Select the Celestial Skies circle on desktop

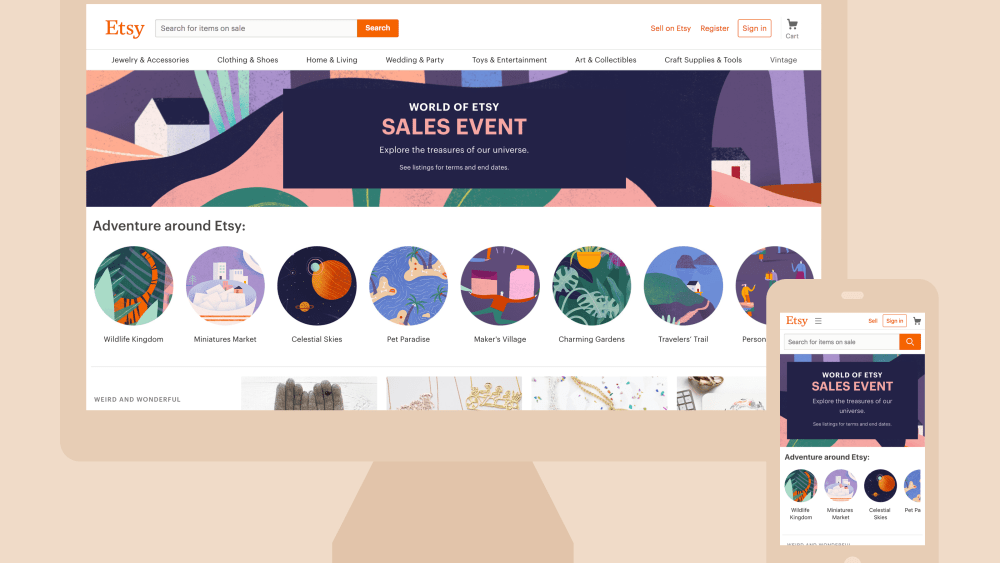(317, 286)
